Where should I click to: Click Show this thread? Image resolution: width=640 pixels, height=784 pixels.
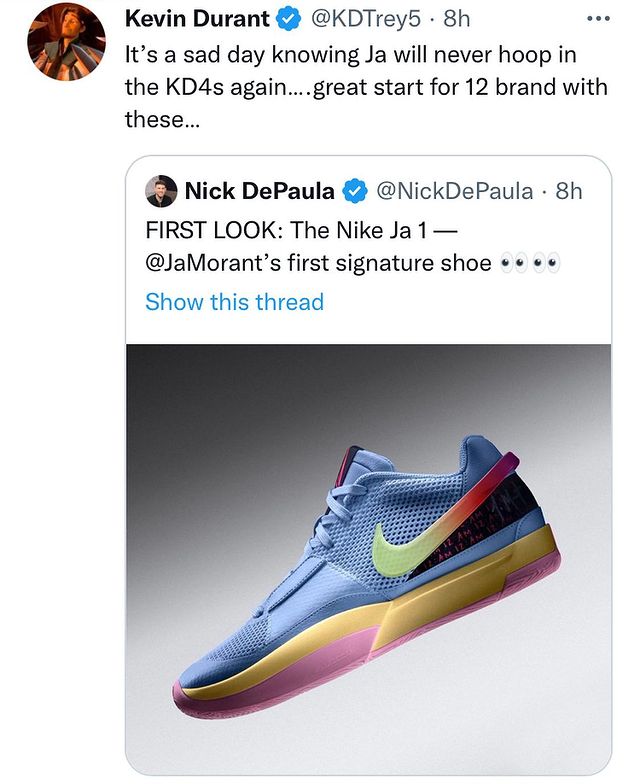coord(234,302)
